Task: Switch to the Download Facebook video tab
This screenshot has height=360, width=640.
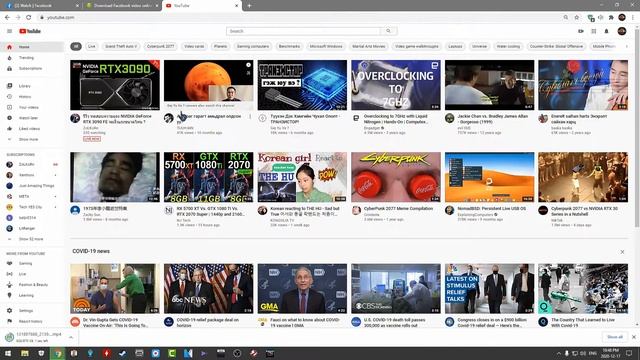Action: click(x=122, y=6)
